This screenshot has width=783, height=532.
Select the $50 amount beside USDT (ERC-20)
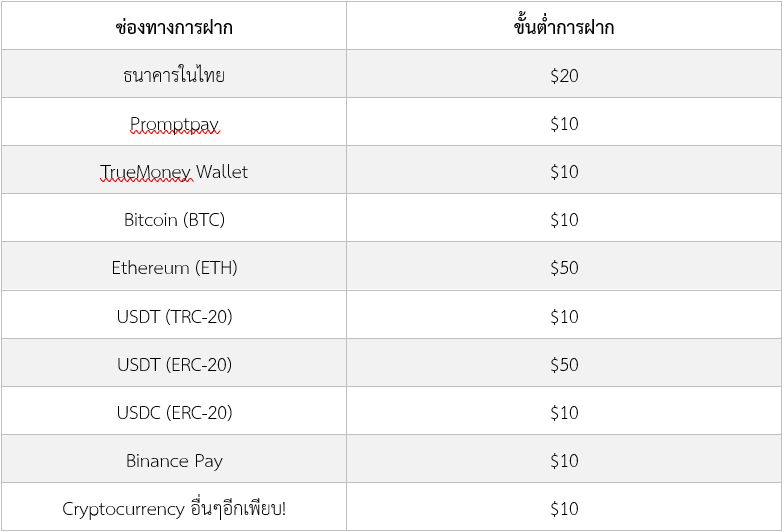coord(564,365)
